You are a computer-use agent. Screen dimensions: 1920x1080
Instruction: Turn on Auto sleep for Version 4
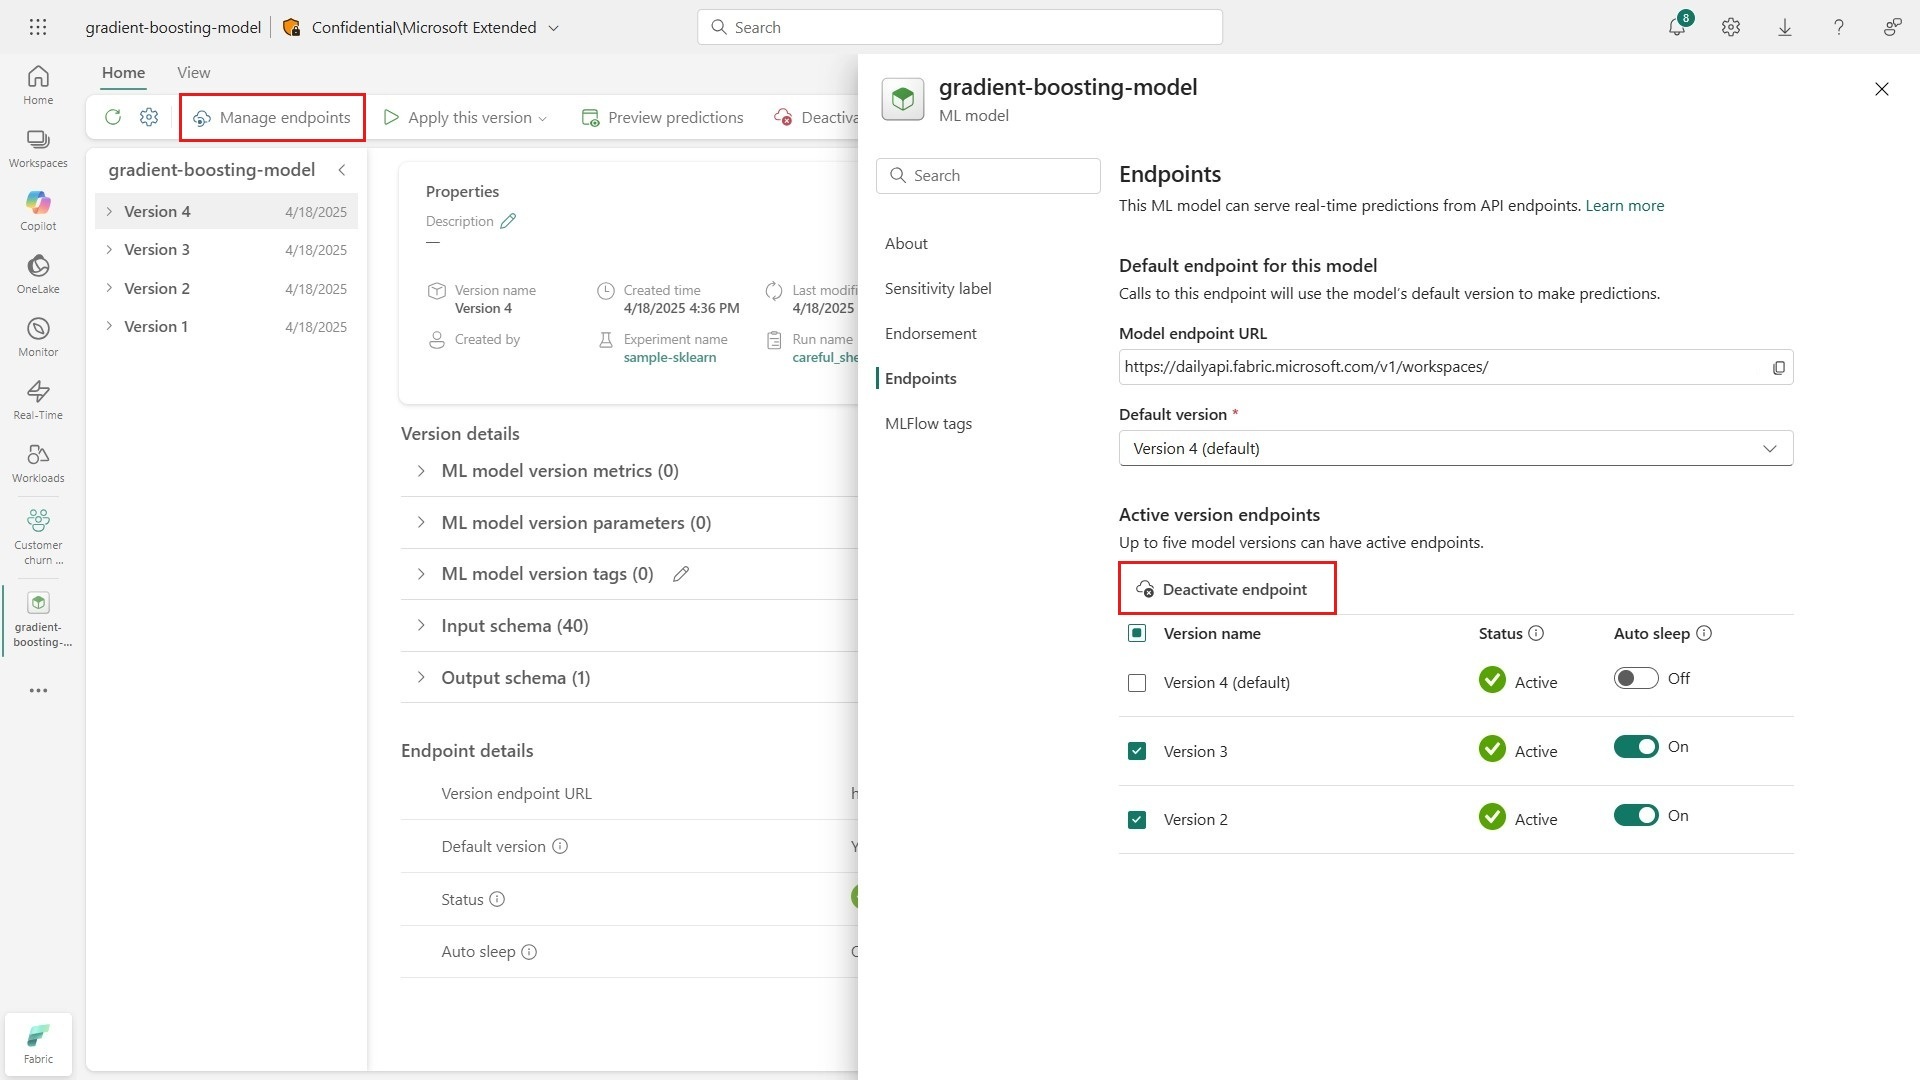[1636, 679]
